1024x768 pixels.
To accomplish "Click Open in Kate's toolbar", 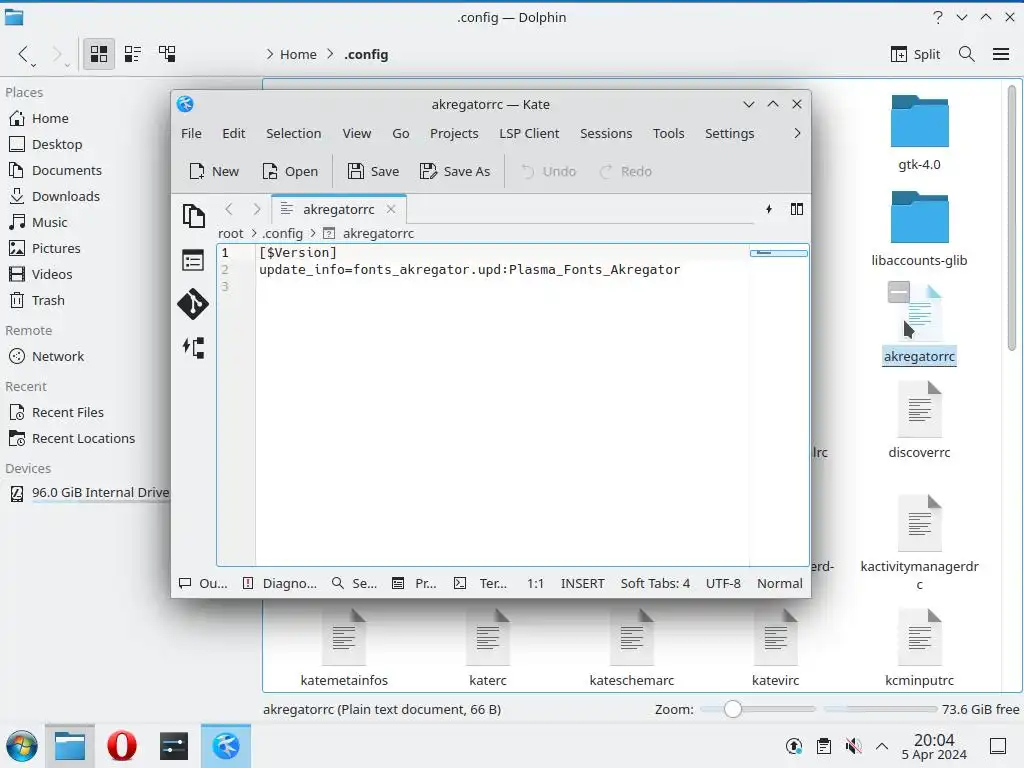I will [290, 171].
